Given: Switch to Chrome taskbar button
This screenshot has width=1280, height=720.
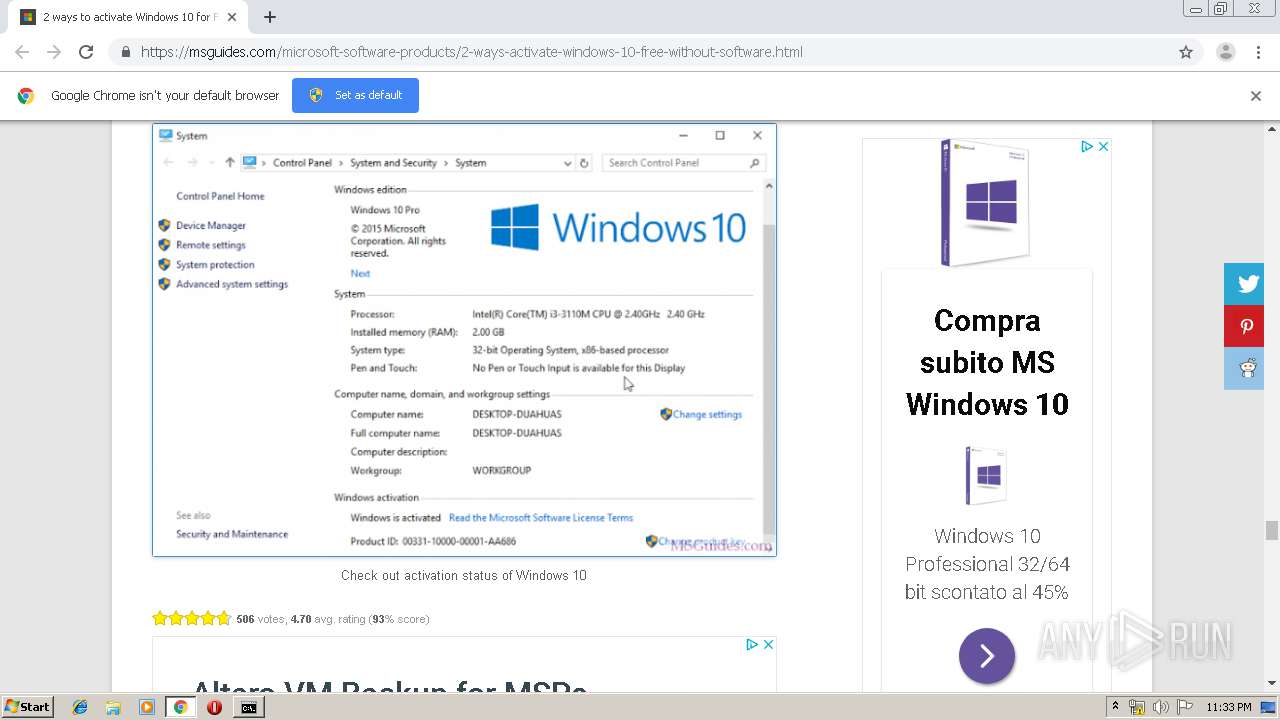Looking at the screenshot, I should coord(180,707).
